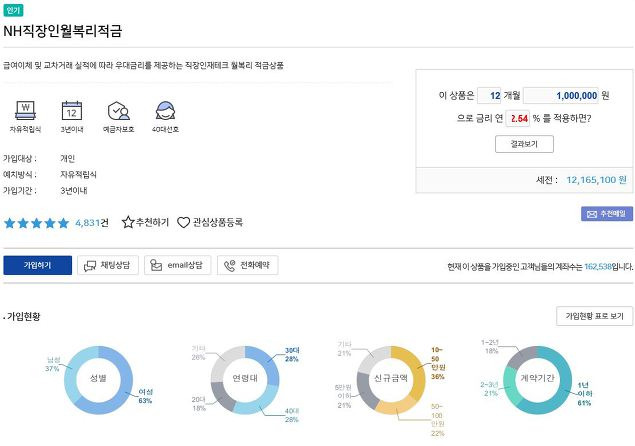Click the 1년 이하 61% label
This screenshot has height=446, width=635.
pos(584,394)
